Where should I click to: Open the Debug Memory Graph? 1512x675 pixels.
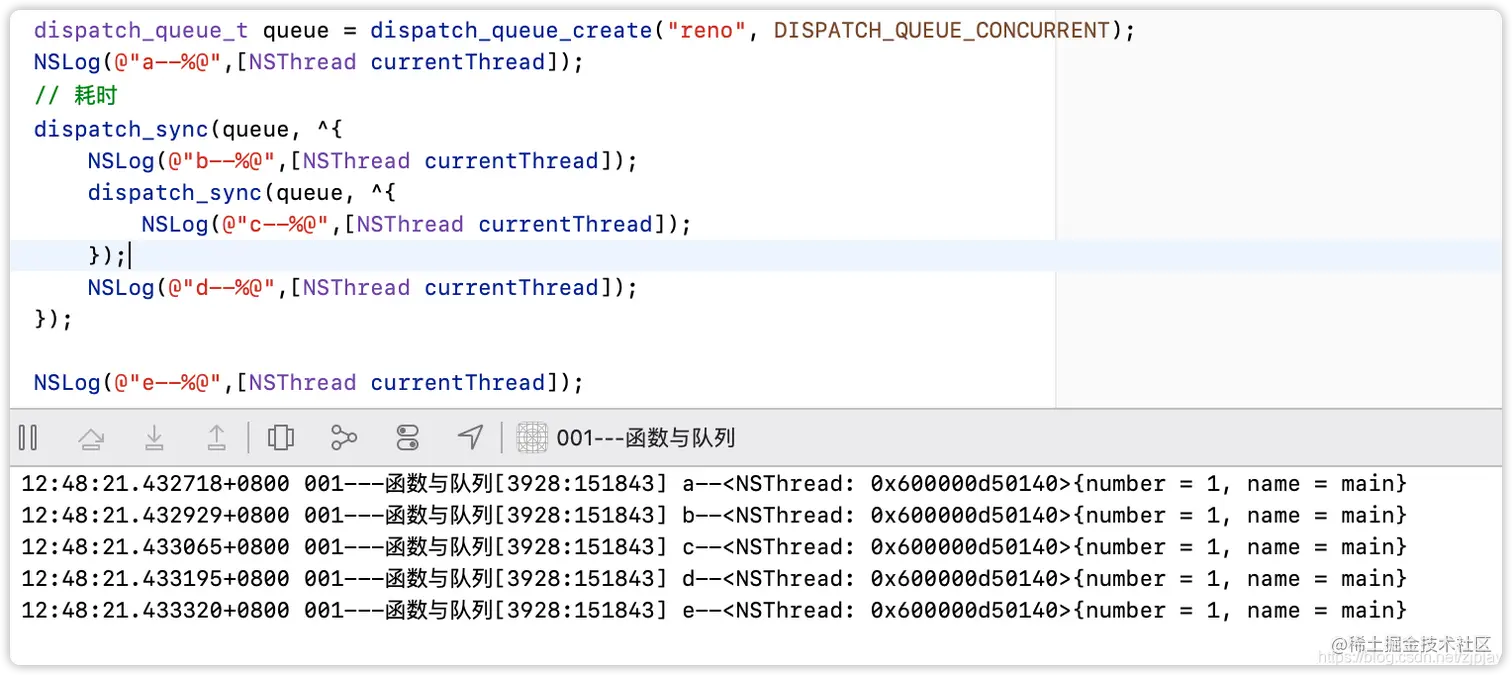344,437
